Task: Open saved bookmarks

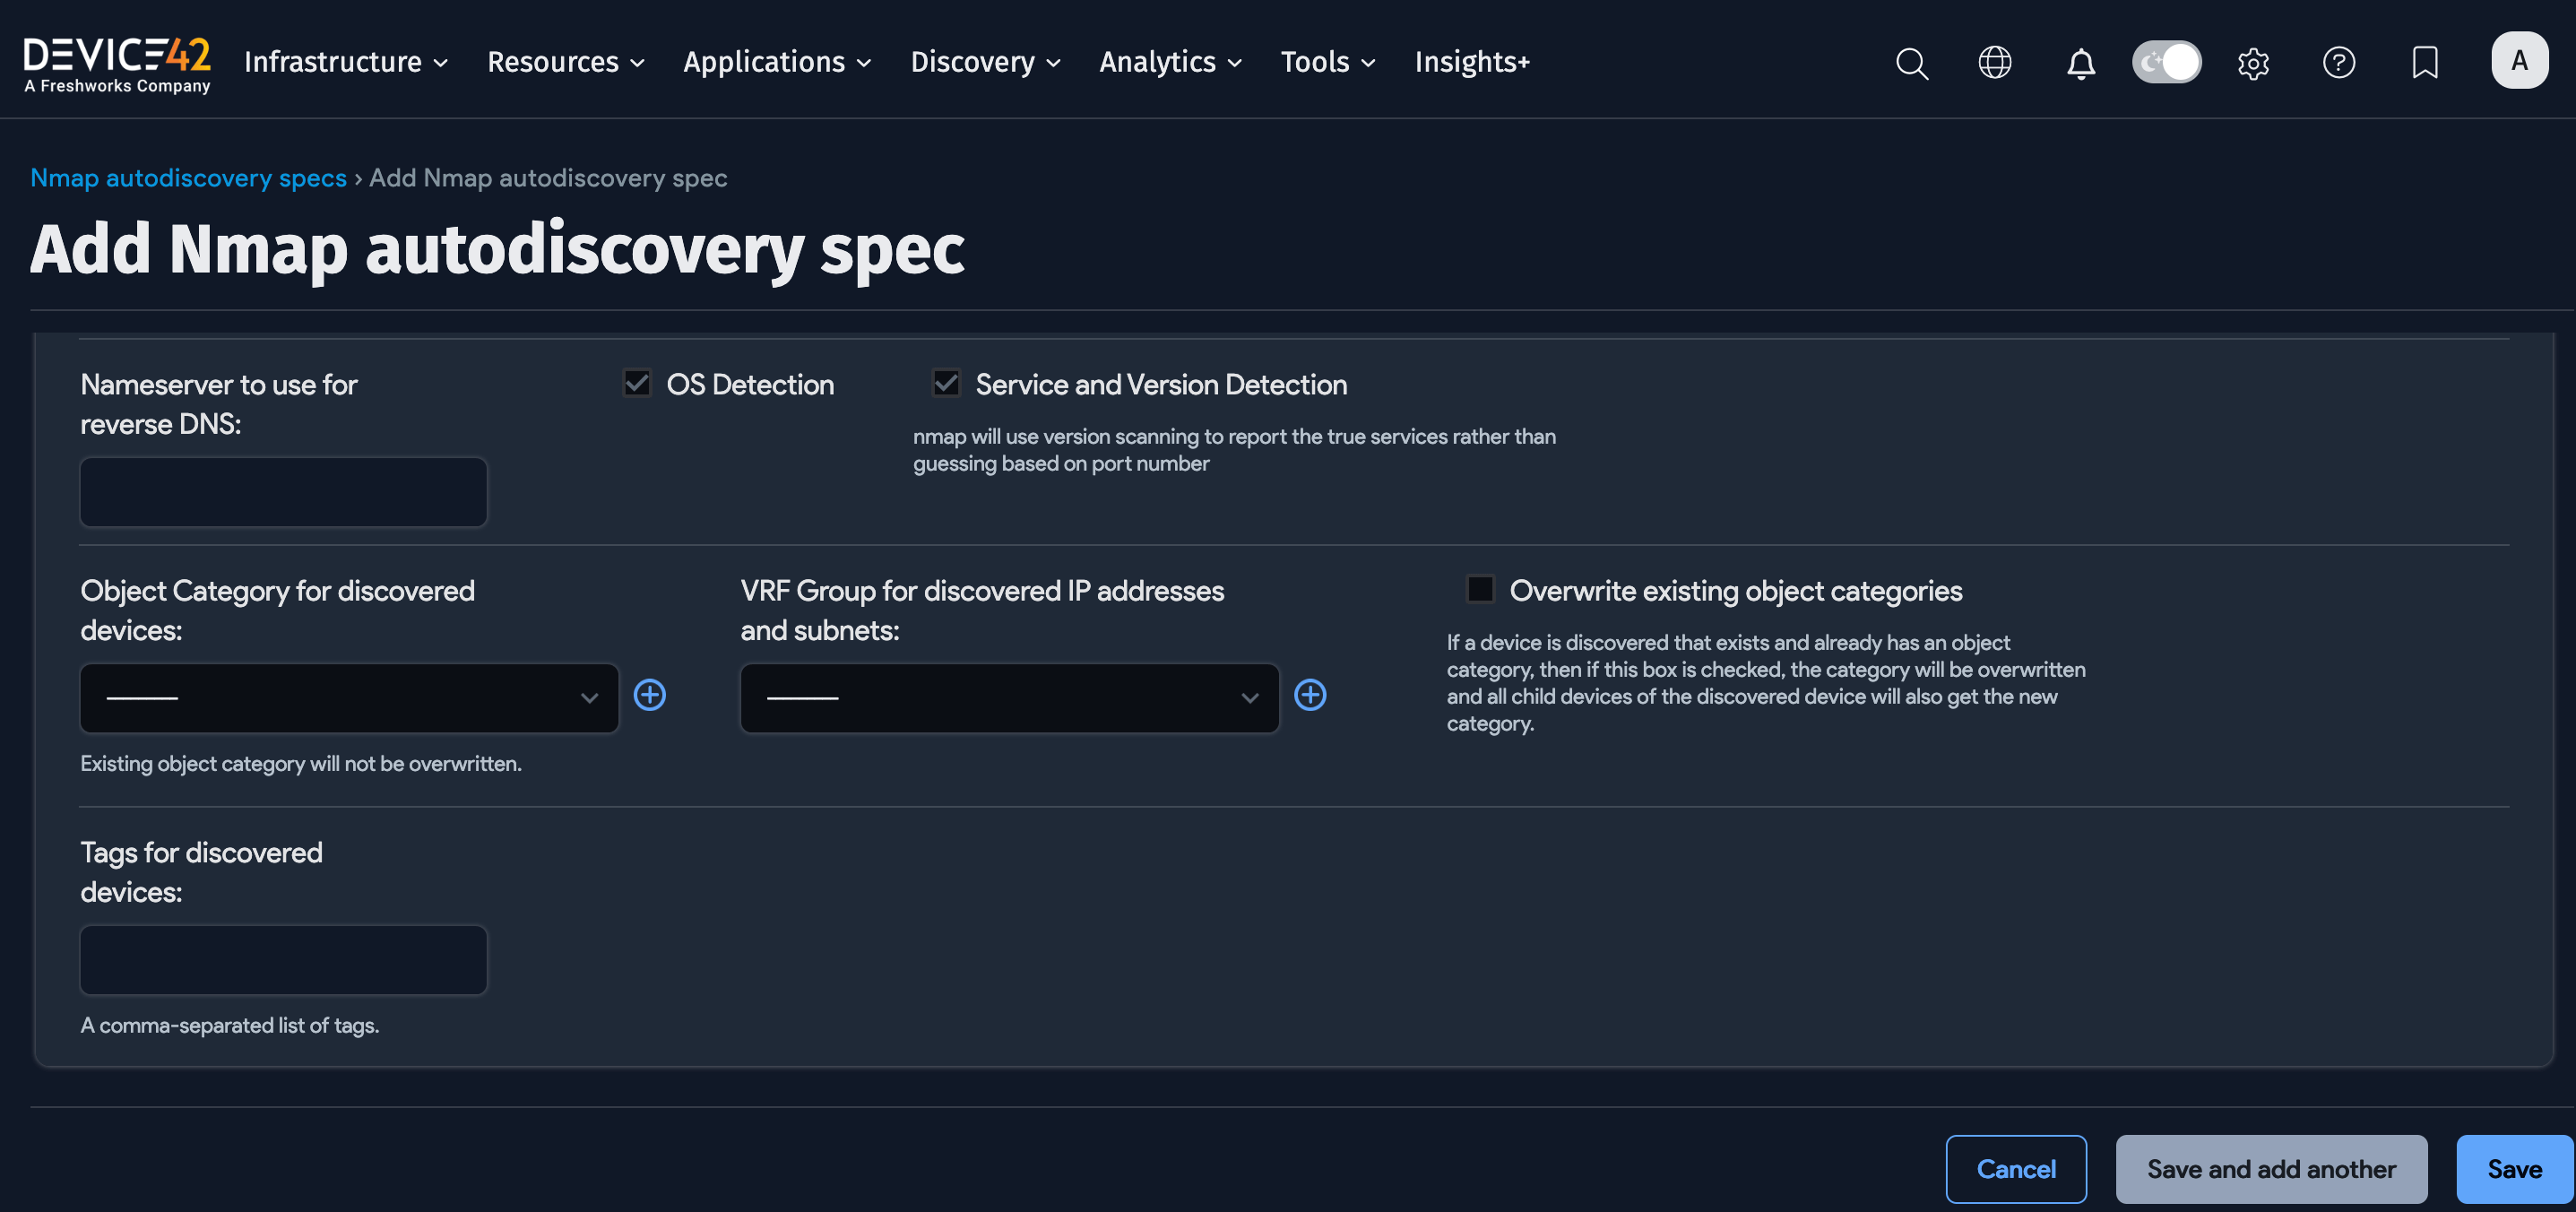Action: (2425, 62)
